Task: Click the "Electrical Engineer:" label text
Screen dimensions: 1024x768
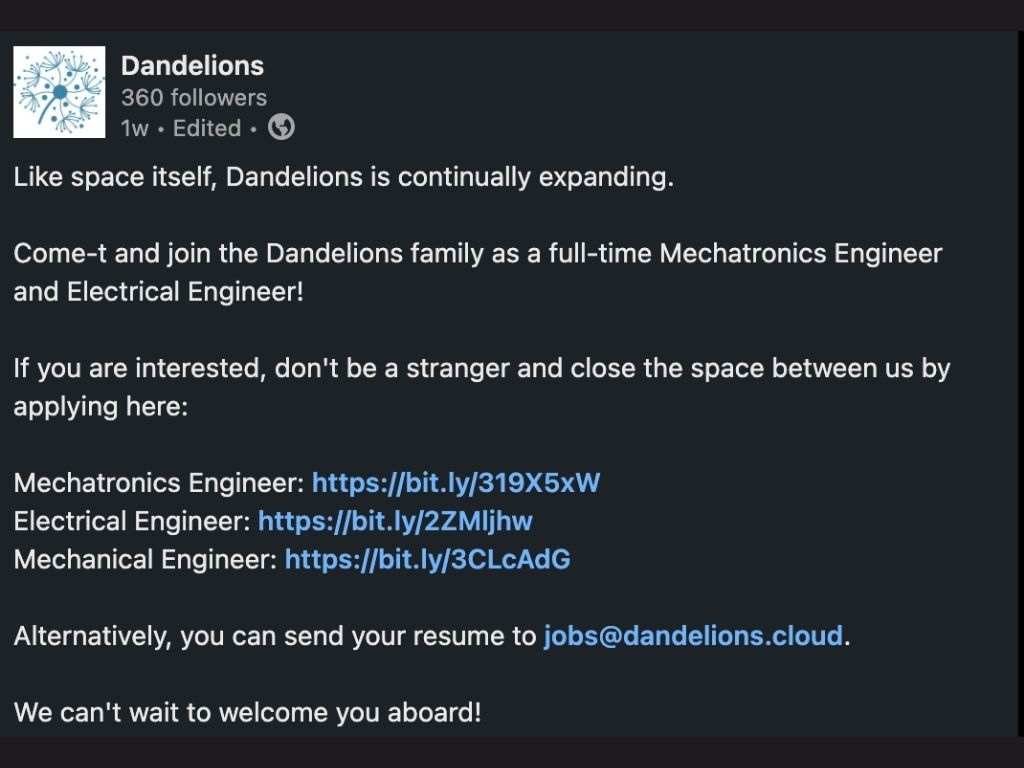Action: click(x=132, y=521)
